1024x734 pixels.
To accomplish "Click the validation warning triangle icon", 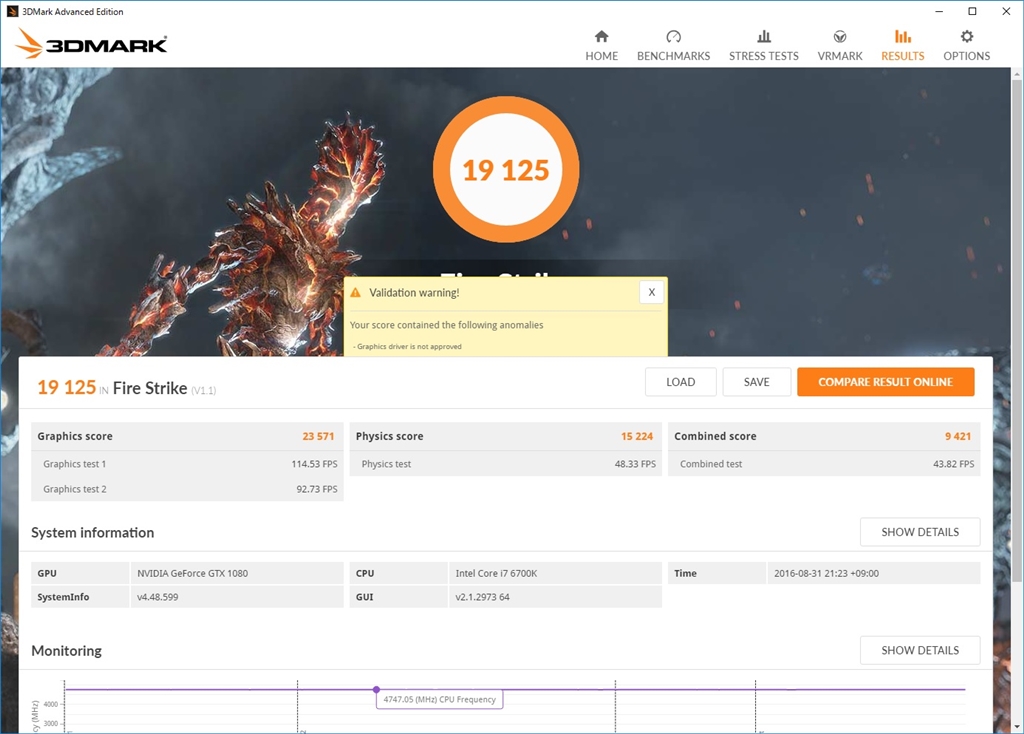I will point(355,293).
